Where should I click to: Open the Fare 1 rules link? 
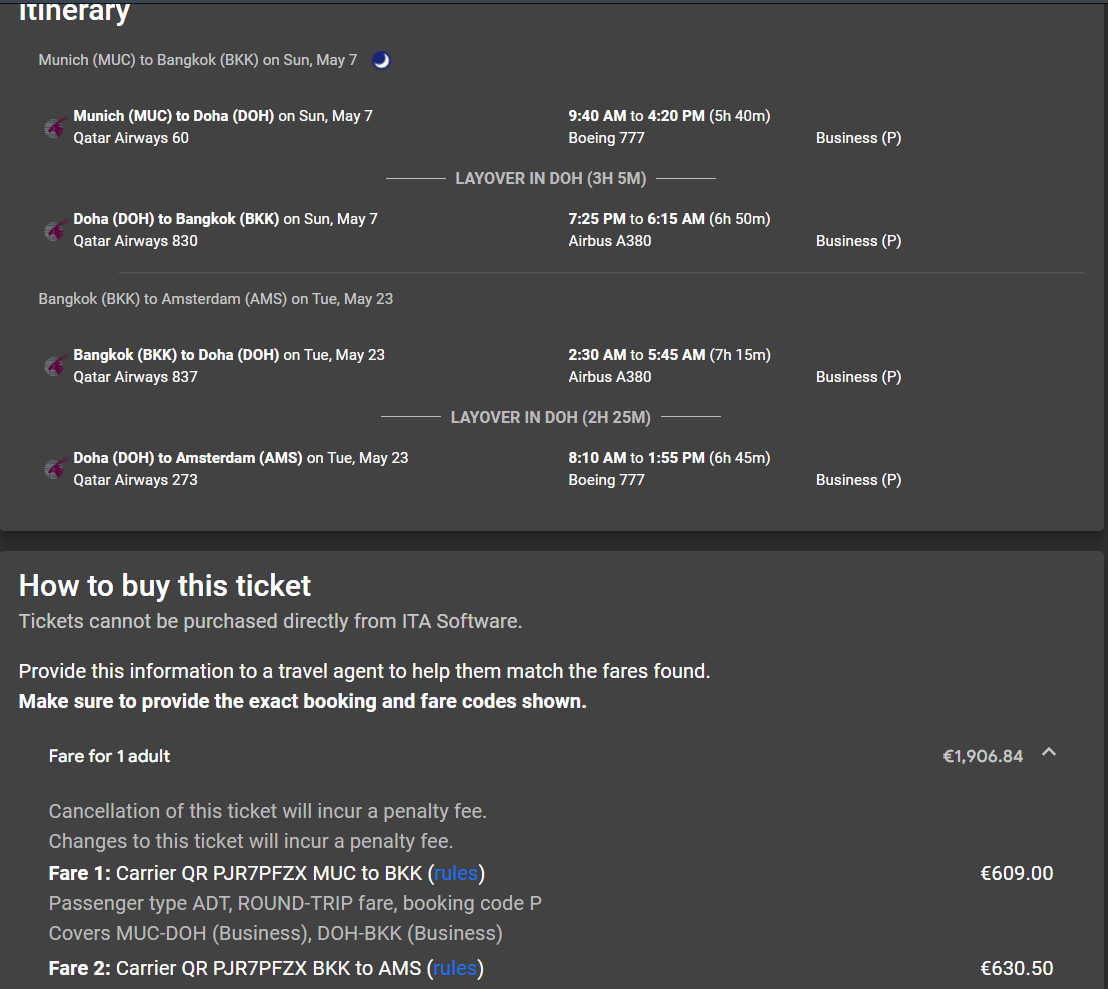point(456,873)
